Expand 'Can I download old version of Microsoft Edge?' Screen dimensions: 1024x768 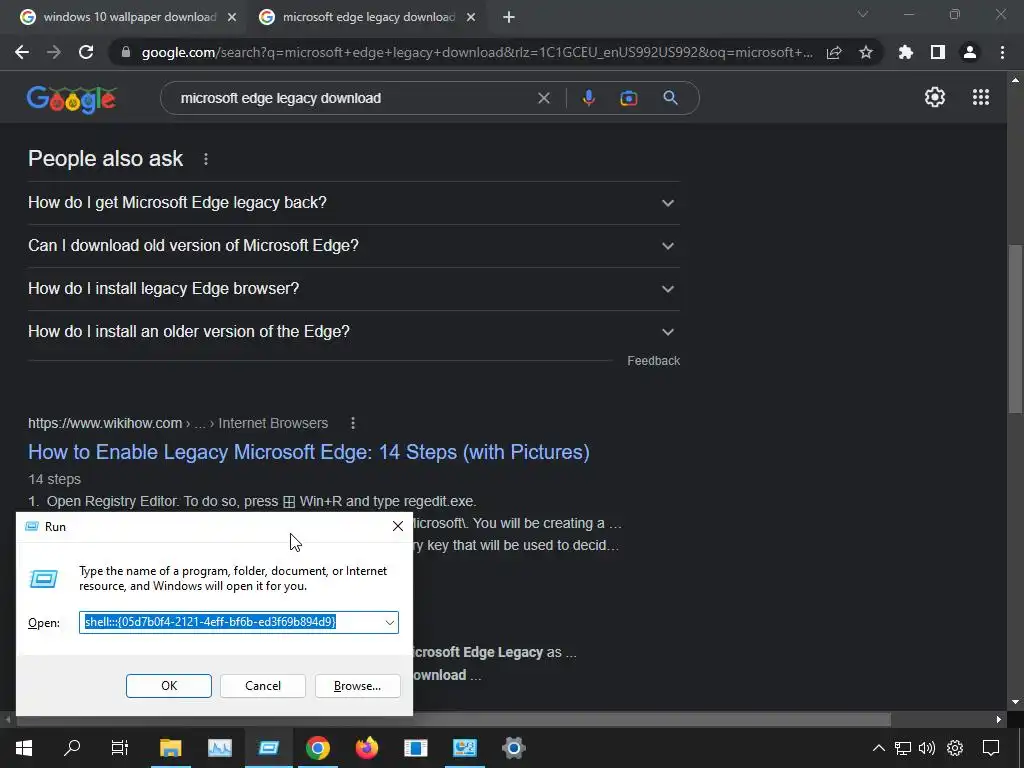[x=353, y=246]
